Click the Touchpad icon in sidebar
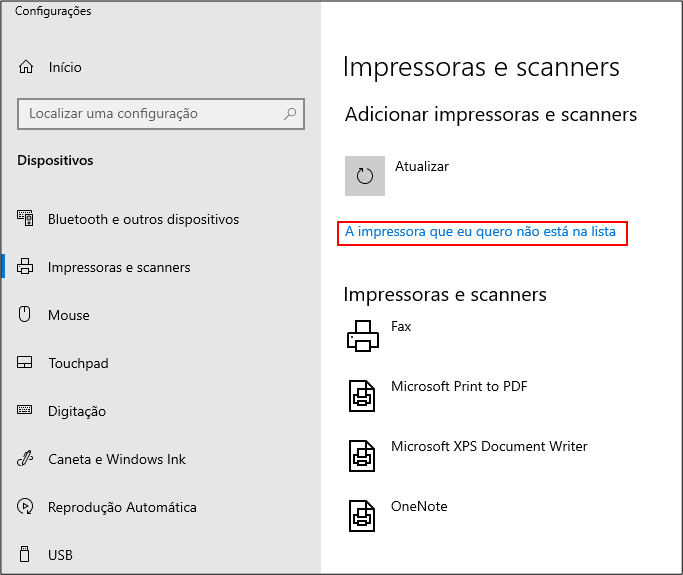Viewport: 683px width, 575px height. coord(26,363)
